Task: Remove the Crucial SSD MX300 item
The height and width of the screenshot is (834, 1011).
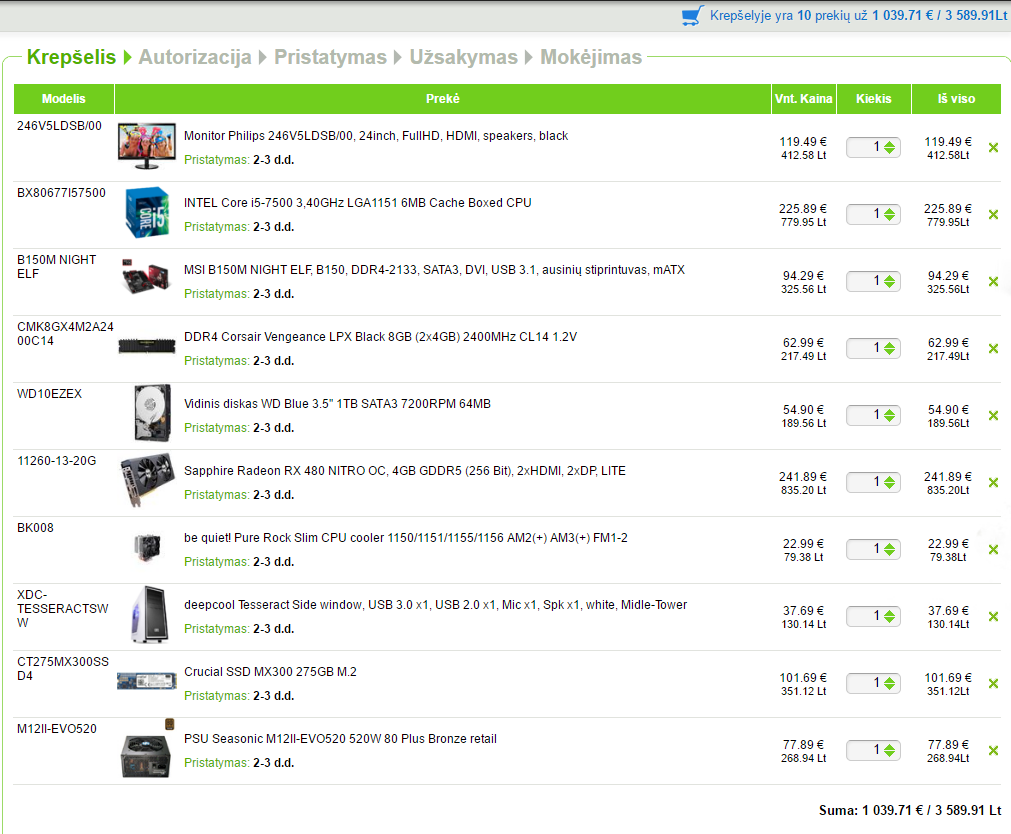Action: (x=993, y=684)
